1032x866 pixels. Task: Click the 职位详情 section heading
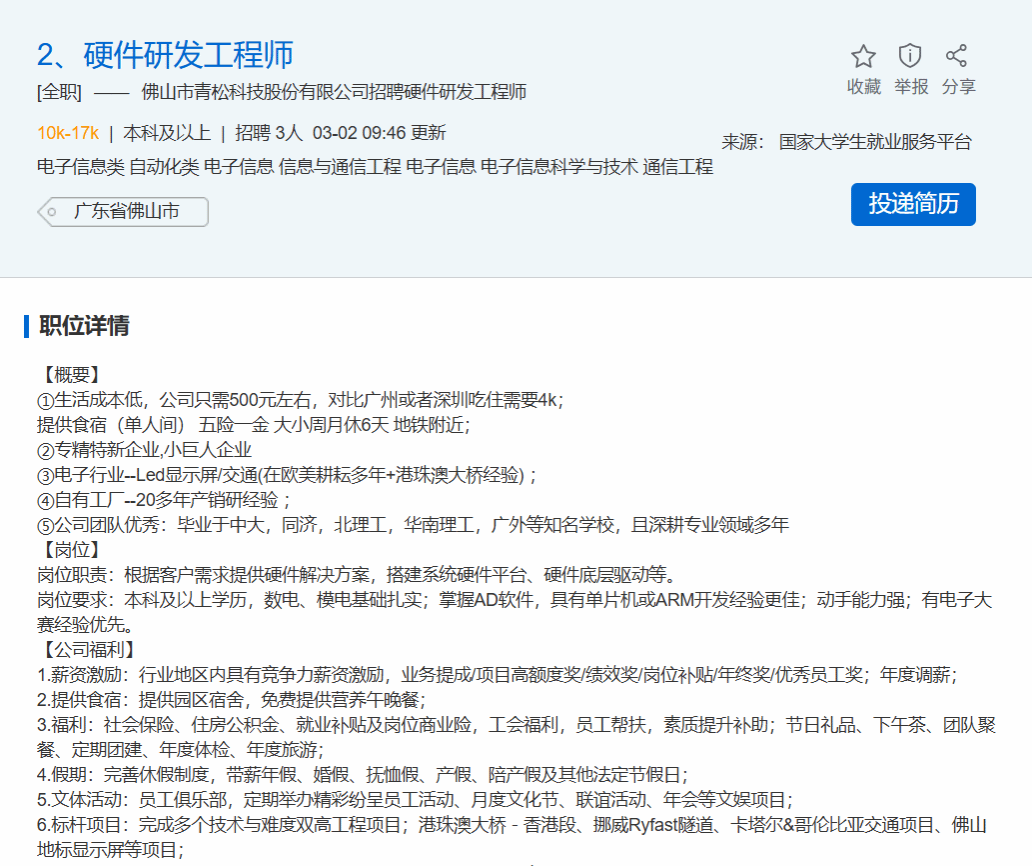coord(83,326)
